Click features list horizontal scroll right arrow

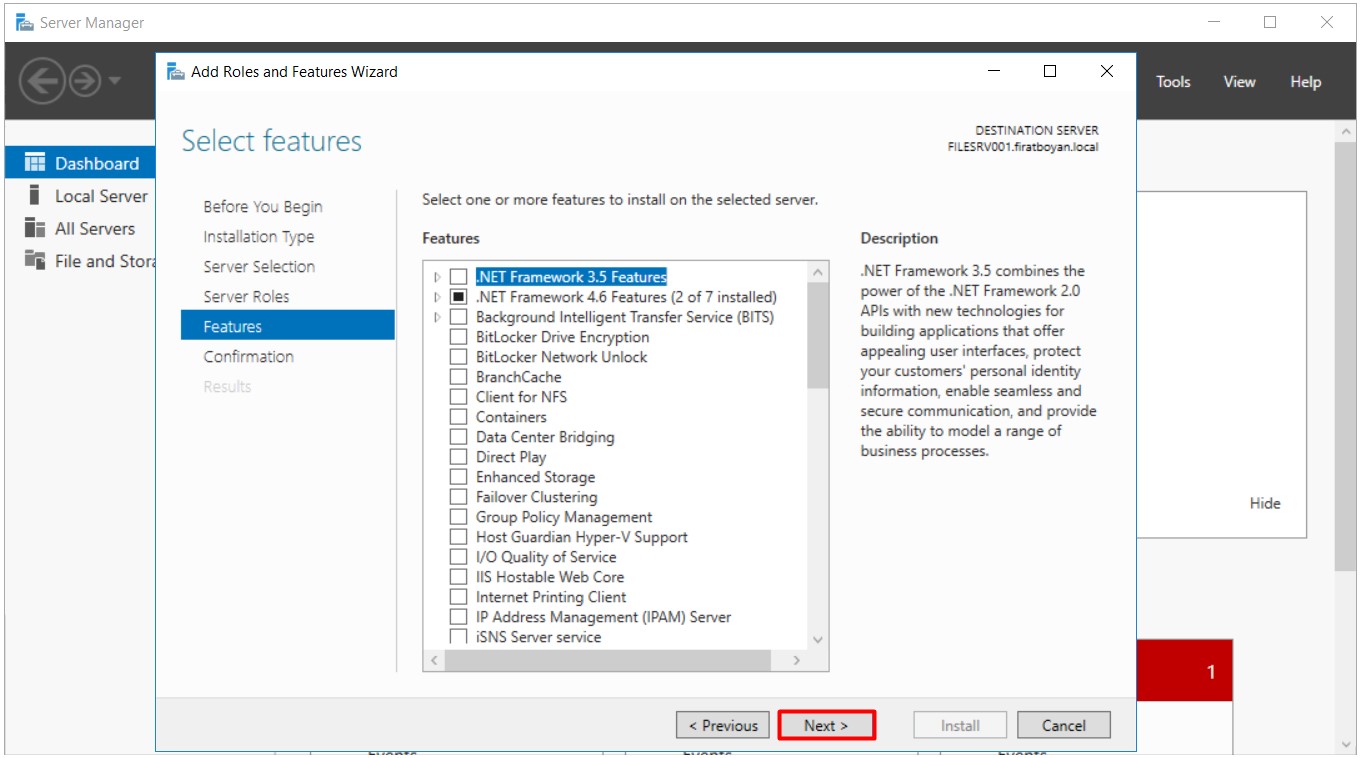pyautogui.click(x=797, y=660)
